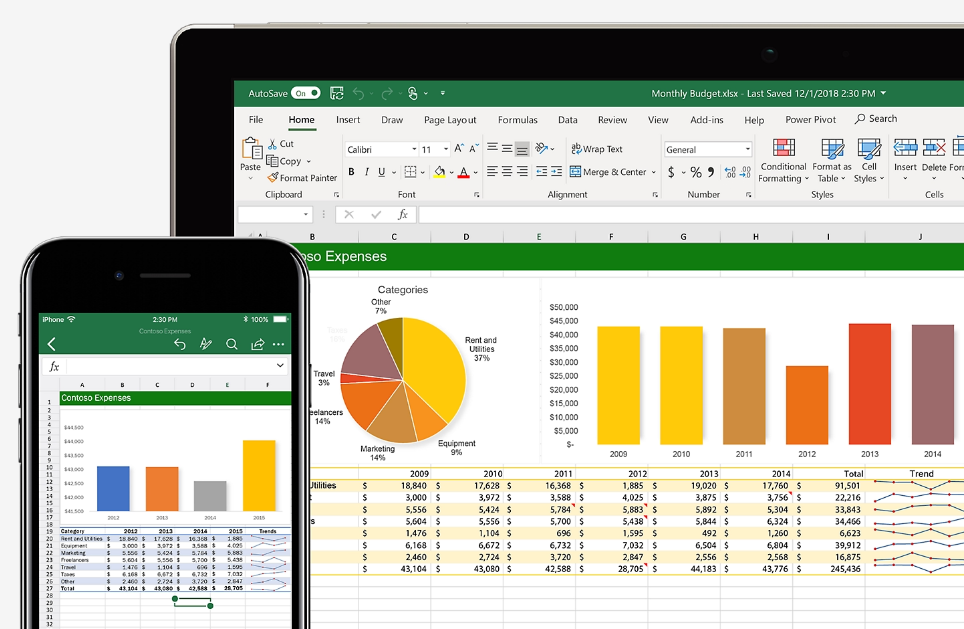
Task: Open Cell Styles gallery
Action: (869, 161)
